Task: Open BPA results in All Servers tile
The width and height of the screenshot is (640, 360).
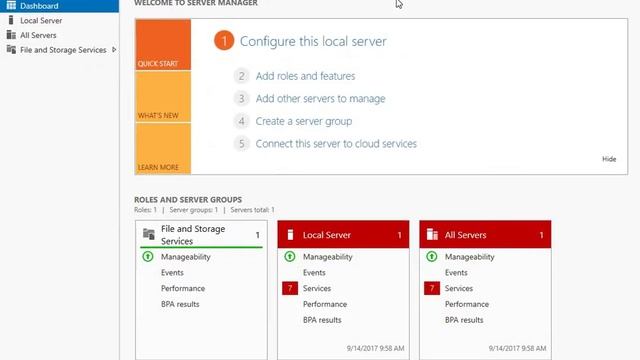Action: click(464, 320)
